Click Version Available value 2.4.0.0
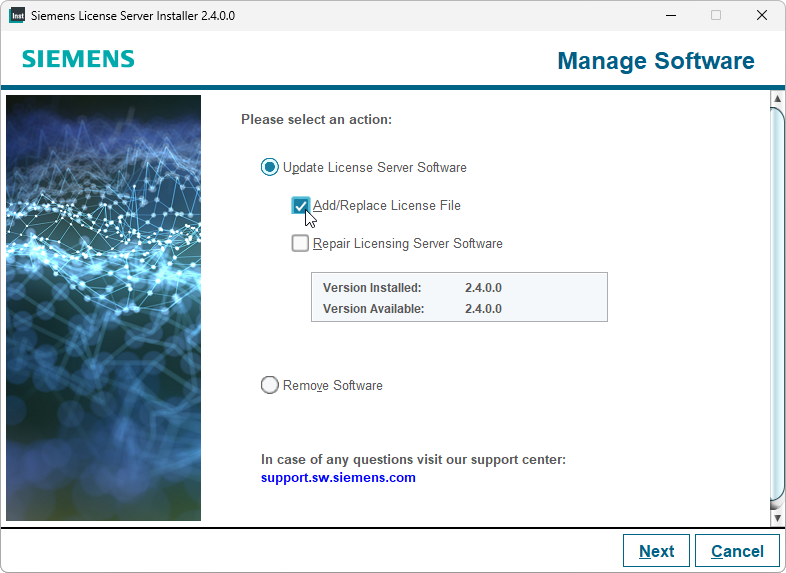This screenshot has height=573, width=786. (483, 308)
